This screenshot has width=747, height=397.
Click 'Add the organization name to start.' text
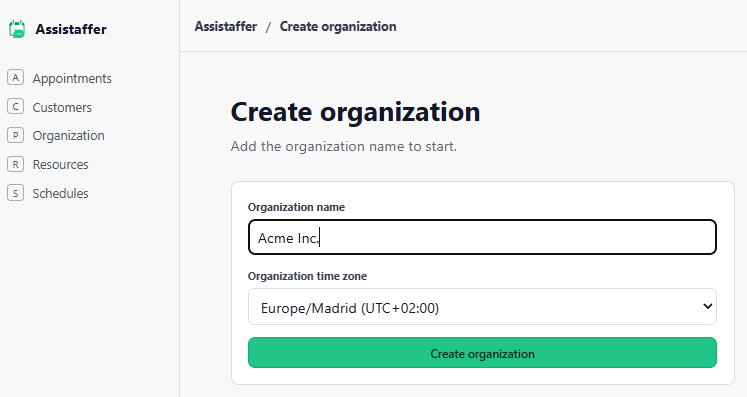pyautogui.click(x=343, y=146)
